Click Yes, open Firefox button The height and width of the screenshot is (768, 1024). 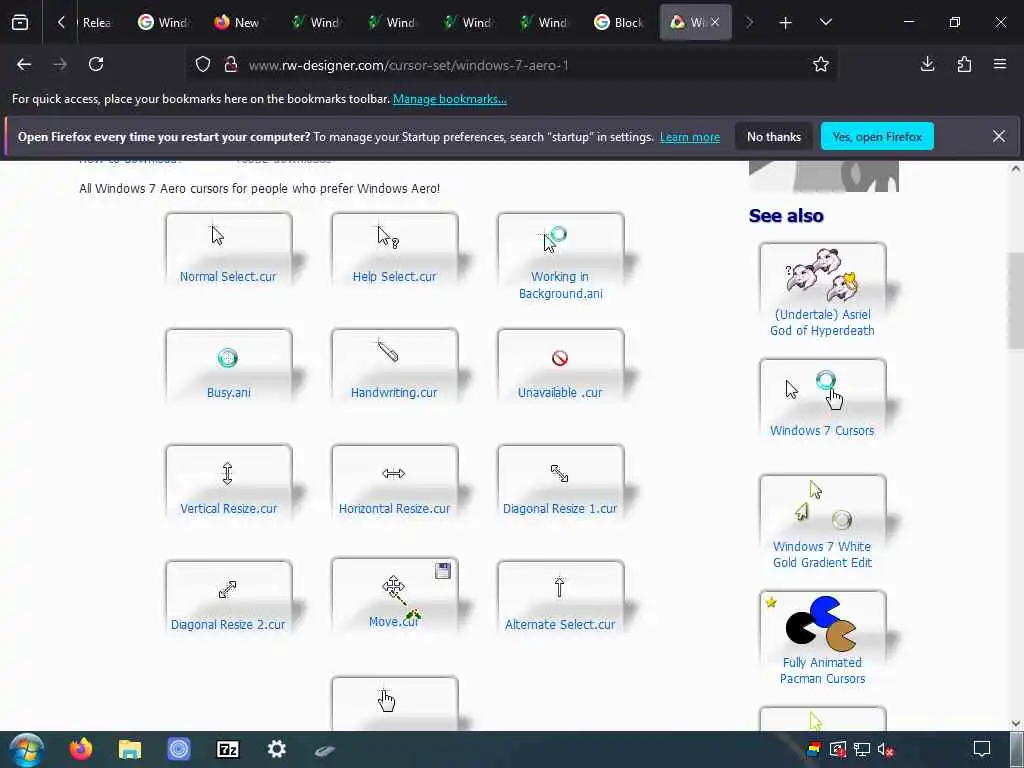(x=877, y=136)
